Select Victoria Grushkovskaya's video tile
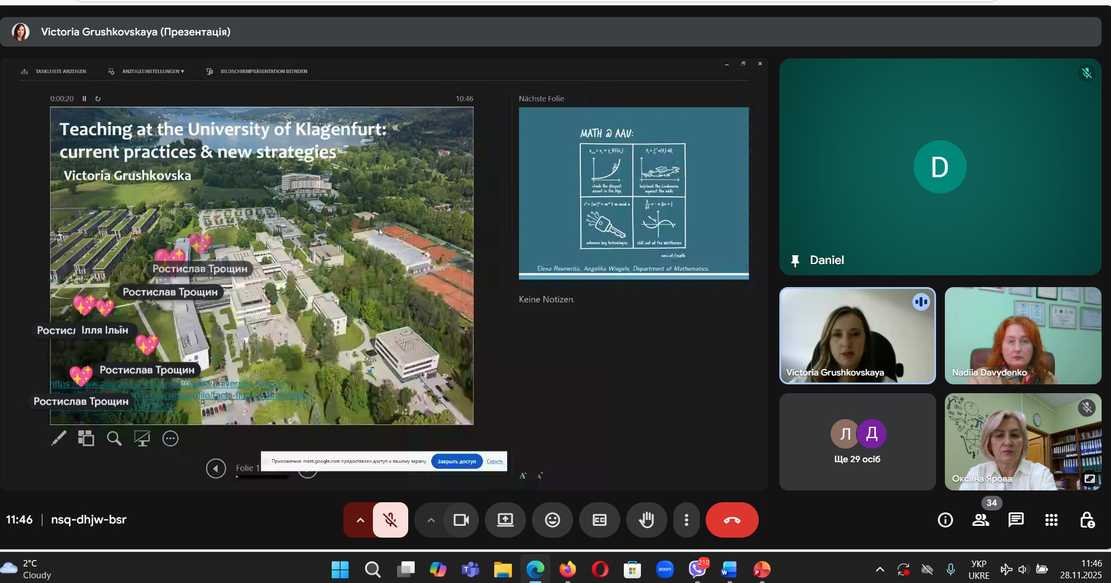 857,336
